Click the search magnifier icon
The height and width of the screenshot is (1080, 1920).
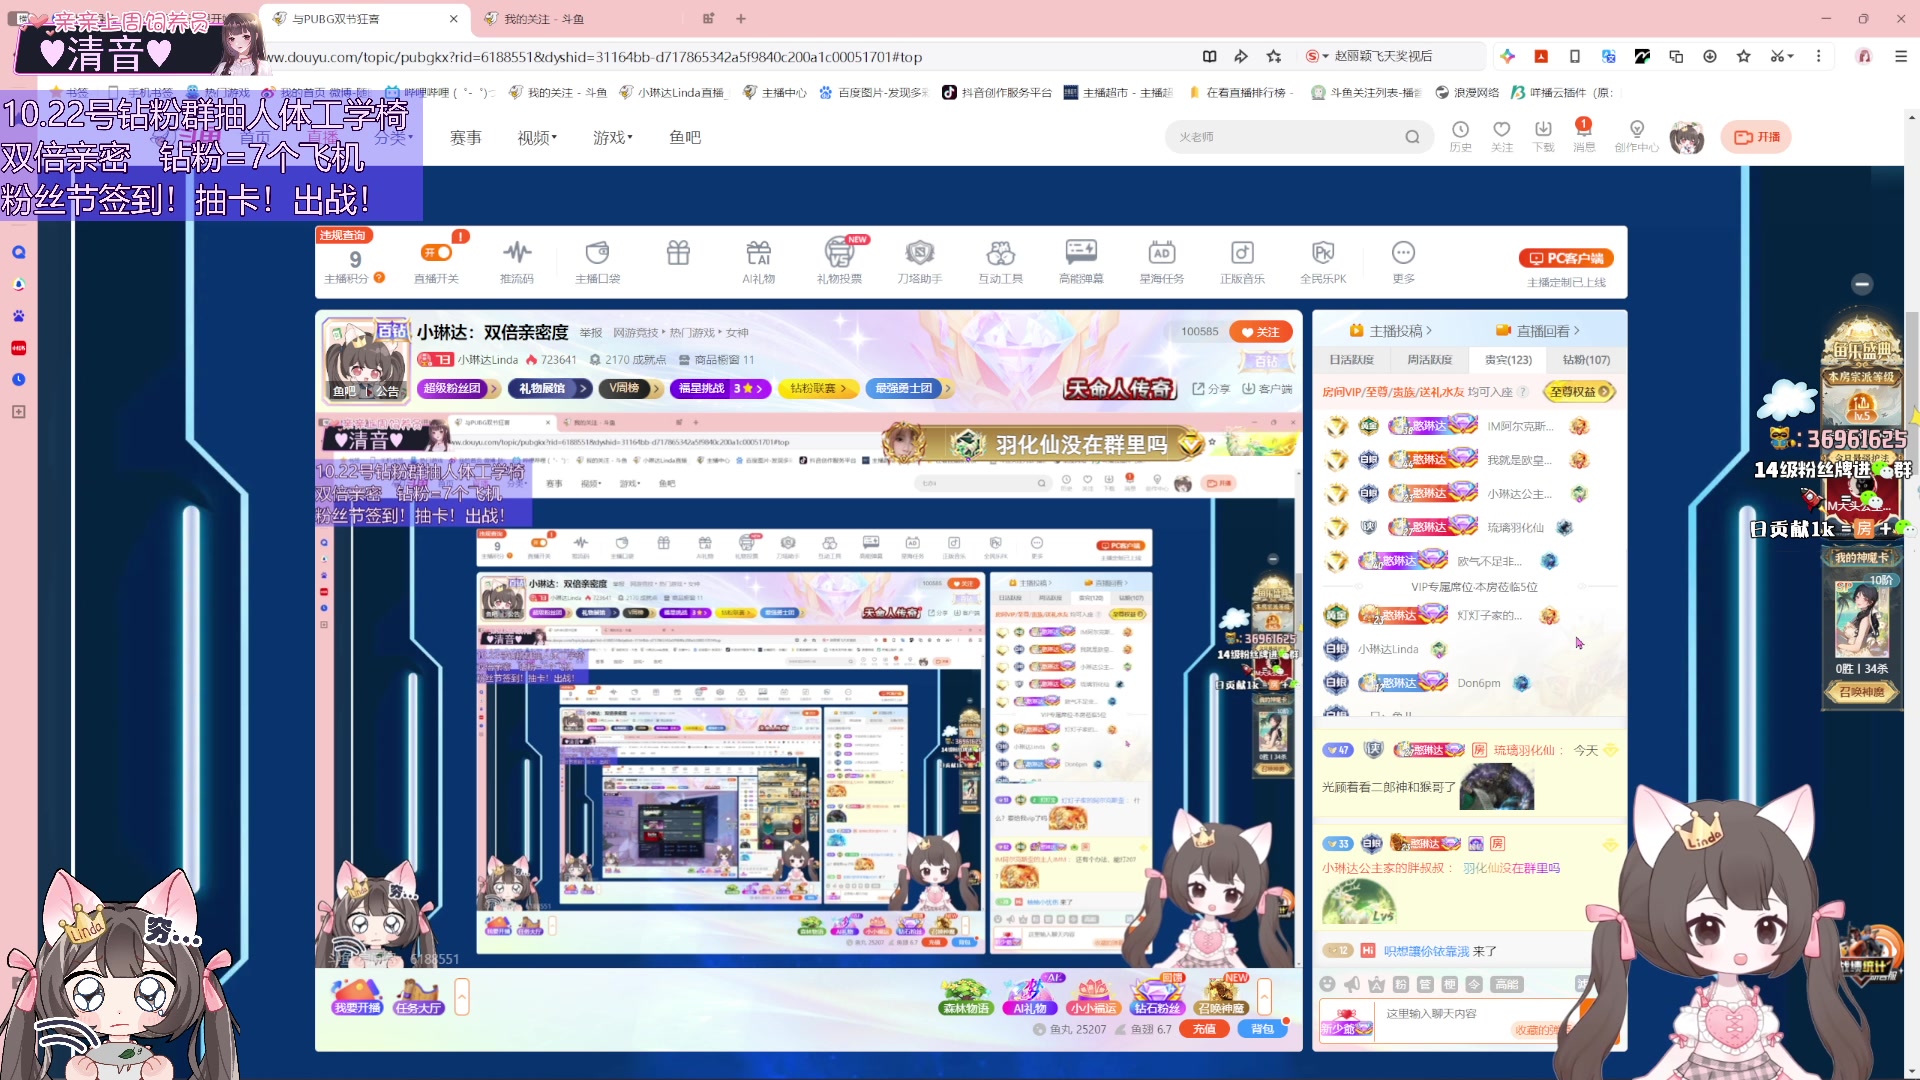point(1412,137)
